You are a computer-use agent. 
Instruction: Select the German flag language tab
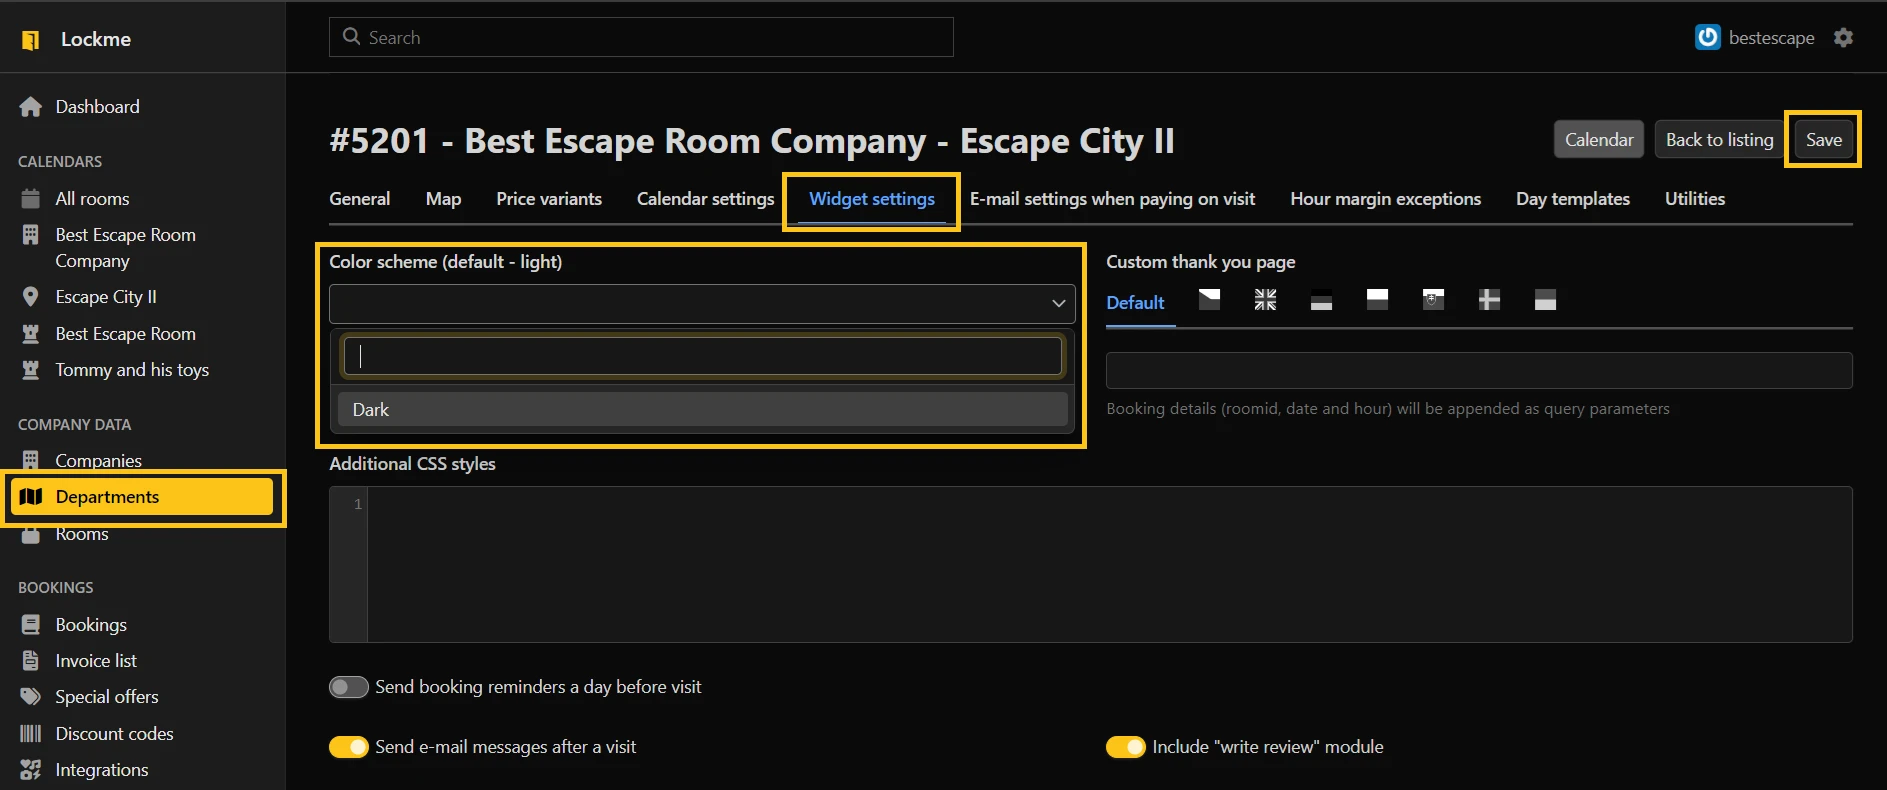click(1321, 300)
